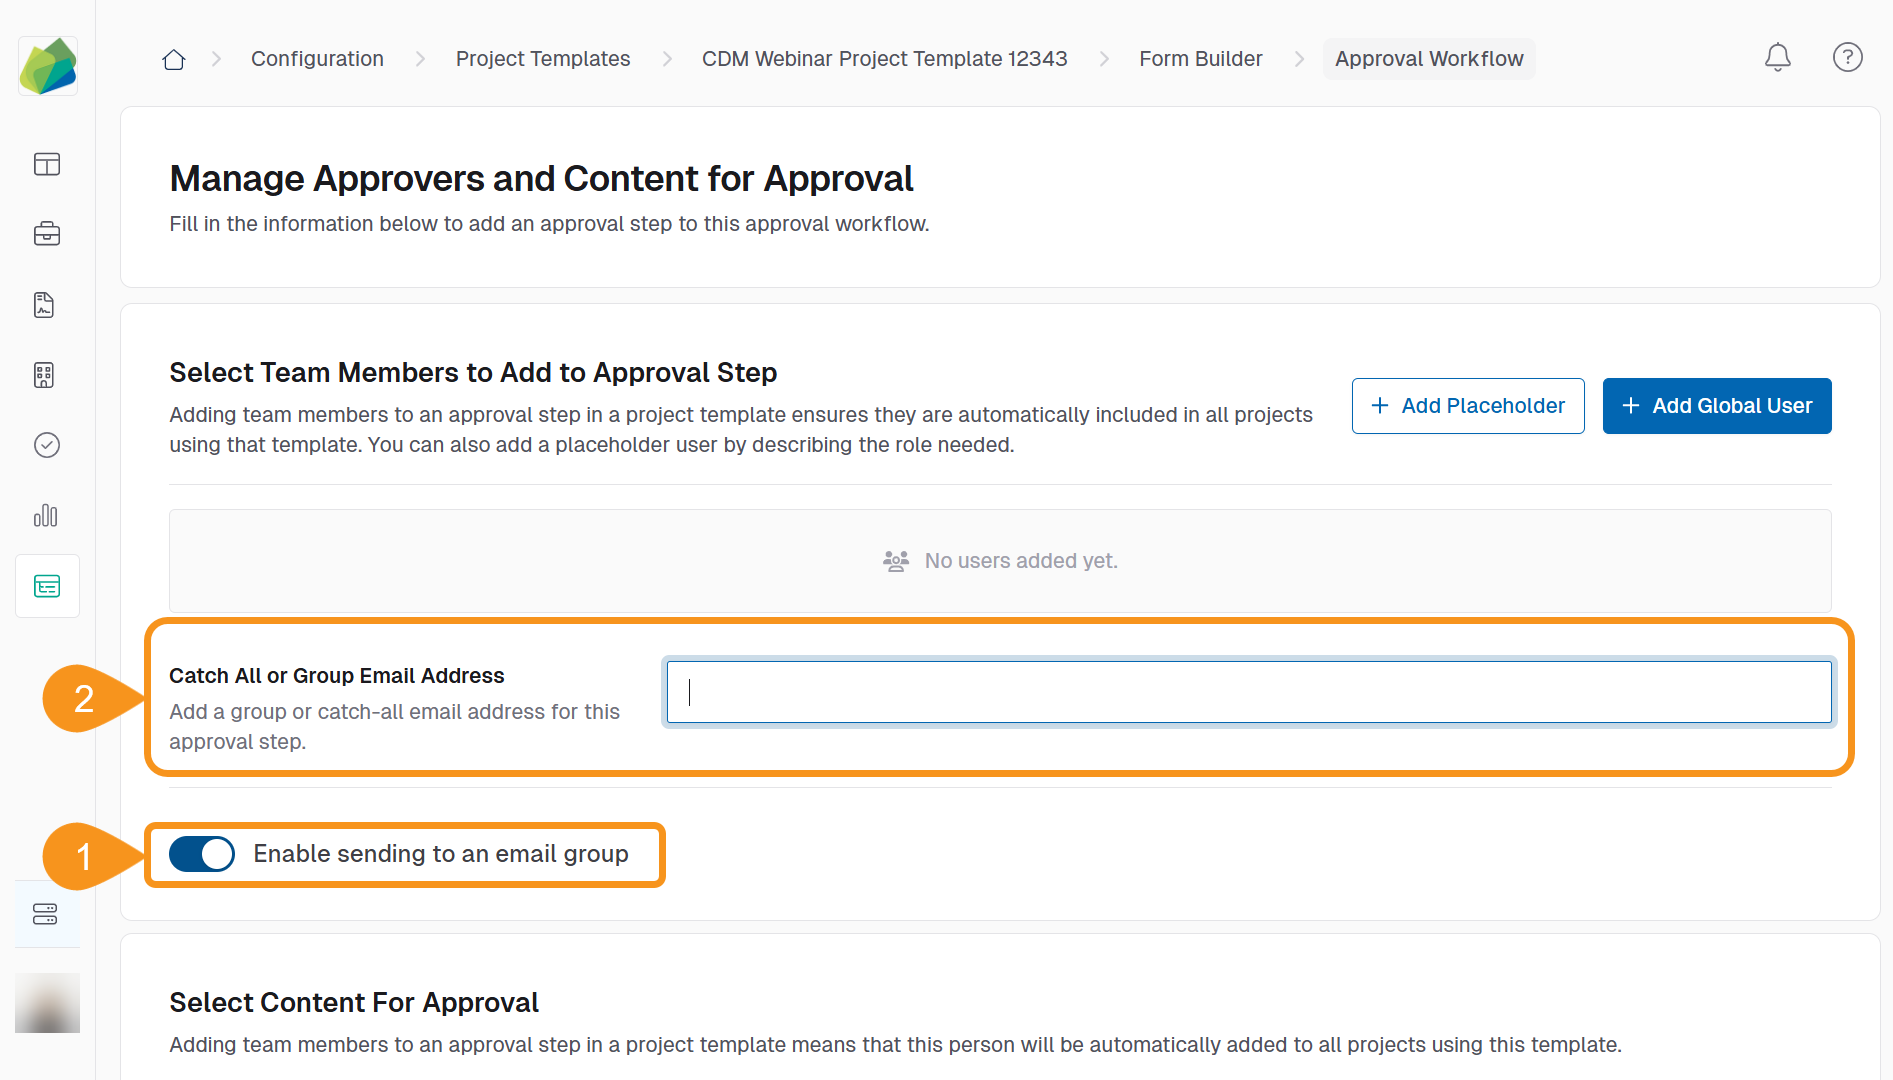Open notifications via the bell icon

pos(1777,57)
